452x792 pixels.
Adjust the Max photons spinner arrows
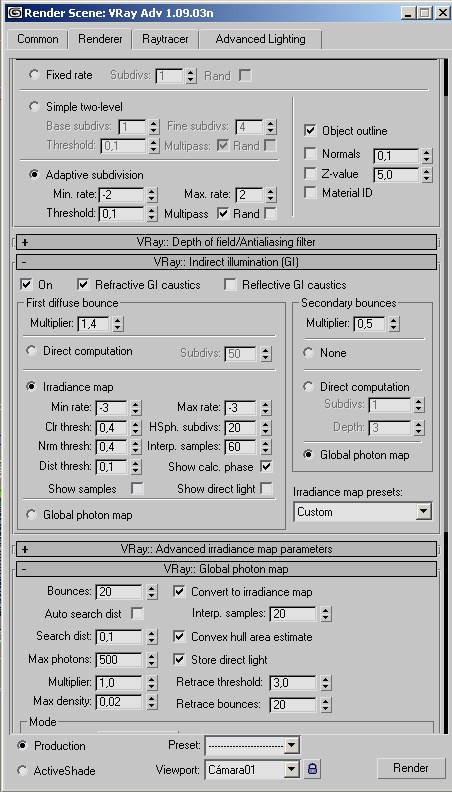pos(152,659)
